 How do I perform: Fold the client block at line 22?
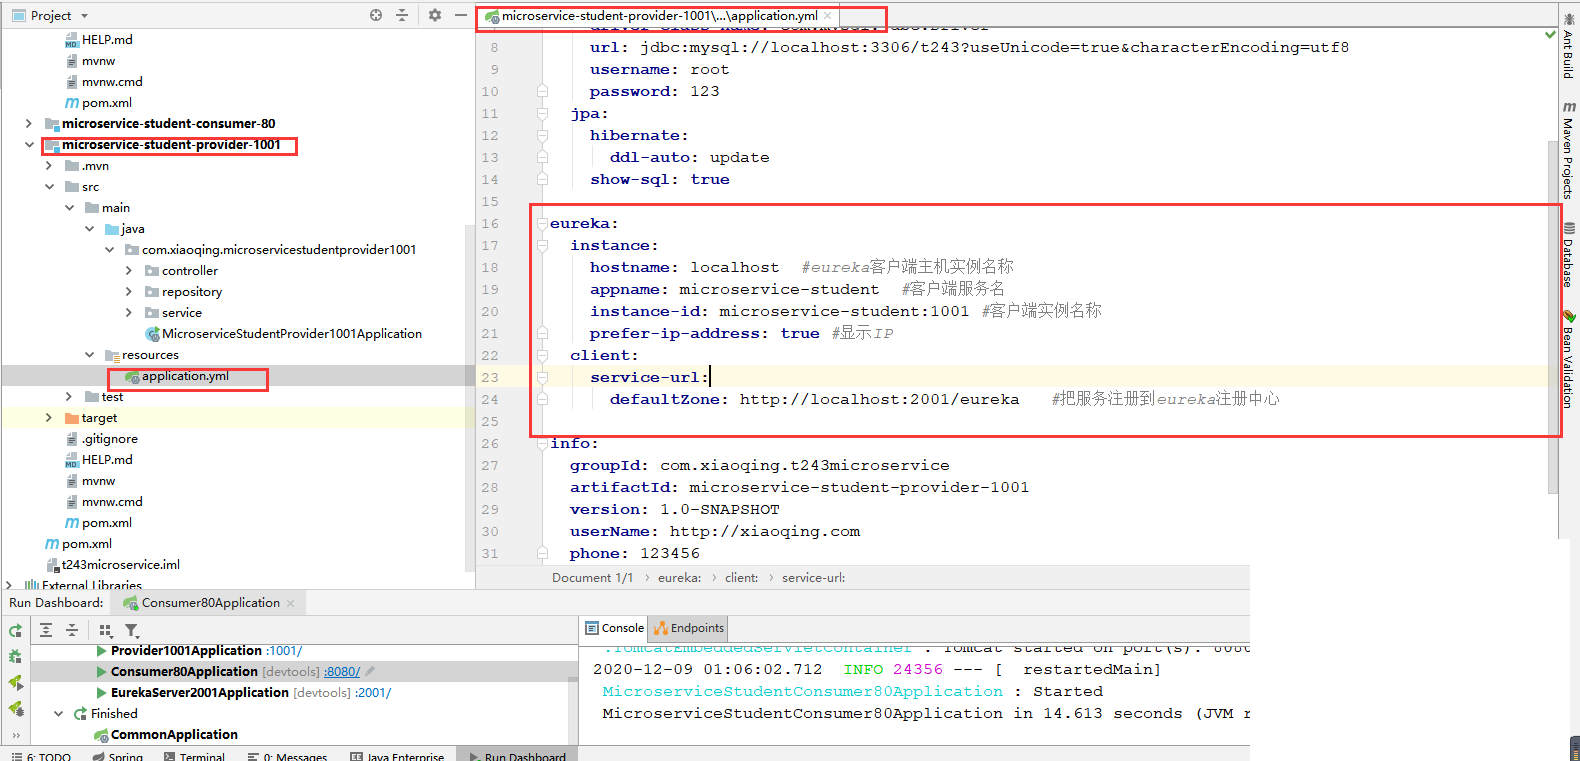542,355
